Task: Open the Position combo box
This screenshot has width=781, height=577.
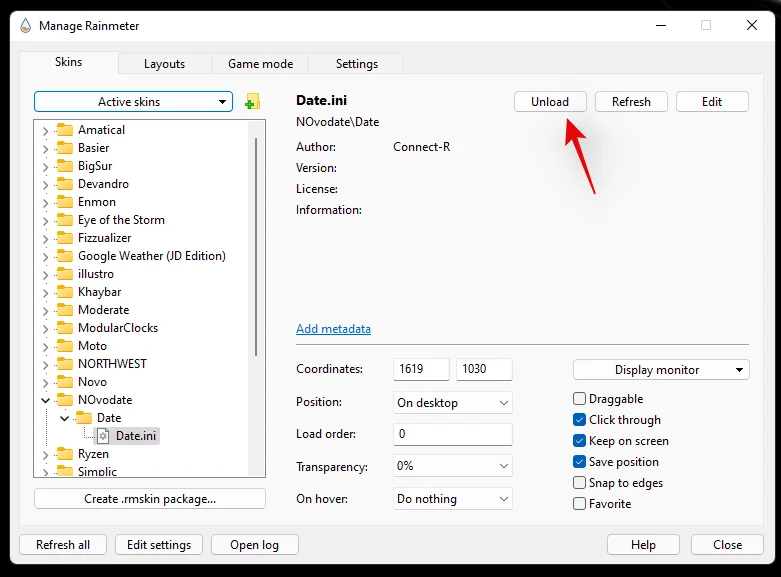Action: 453,403
